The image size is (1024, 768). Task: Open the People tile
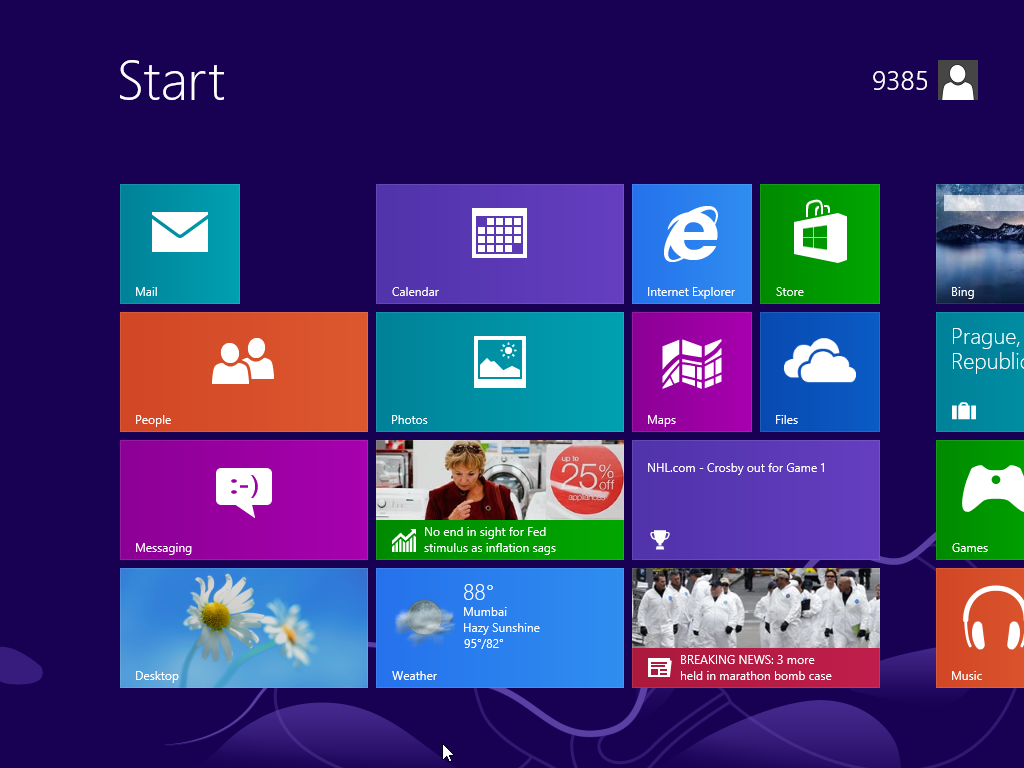(x=244, y=372)
